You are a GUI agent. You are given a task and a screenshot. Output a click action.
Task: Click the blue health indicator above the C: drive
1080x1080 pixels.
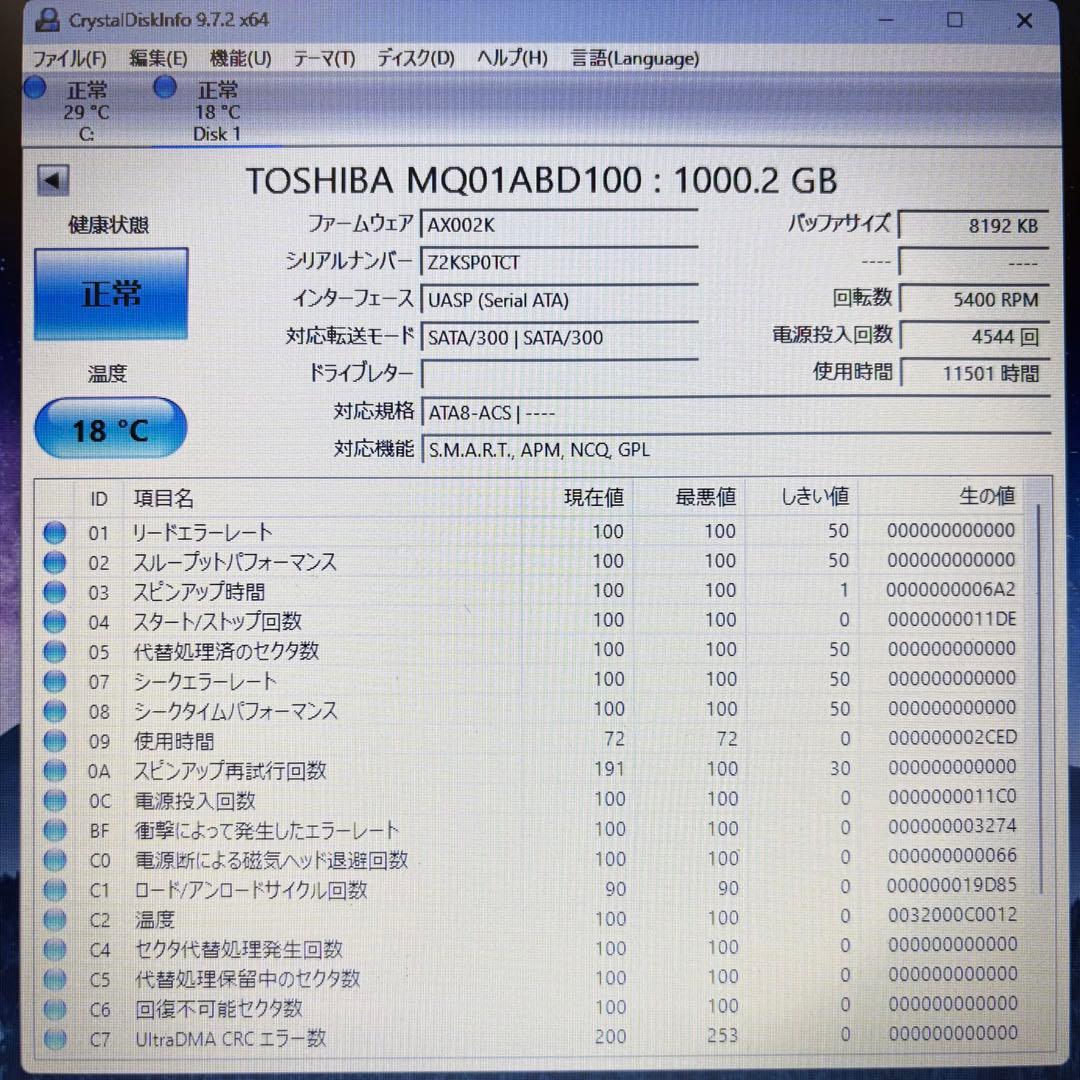tap(34, 88)
